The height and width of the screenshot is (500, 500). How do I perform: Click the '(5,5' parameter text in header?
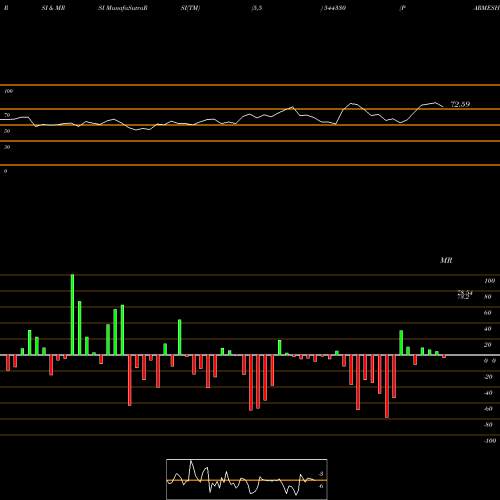click(x=257, y=8)
